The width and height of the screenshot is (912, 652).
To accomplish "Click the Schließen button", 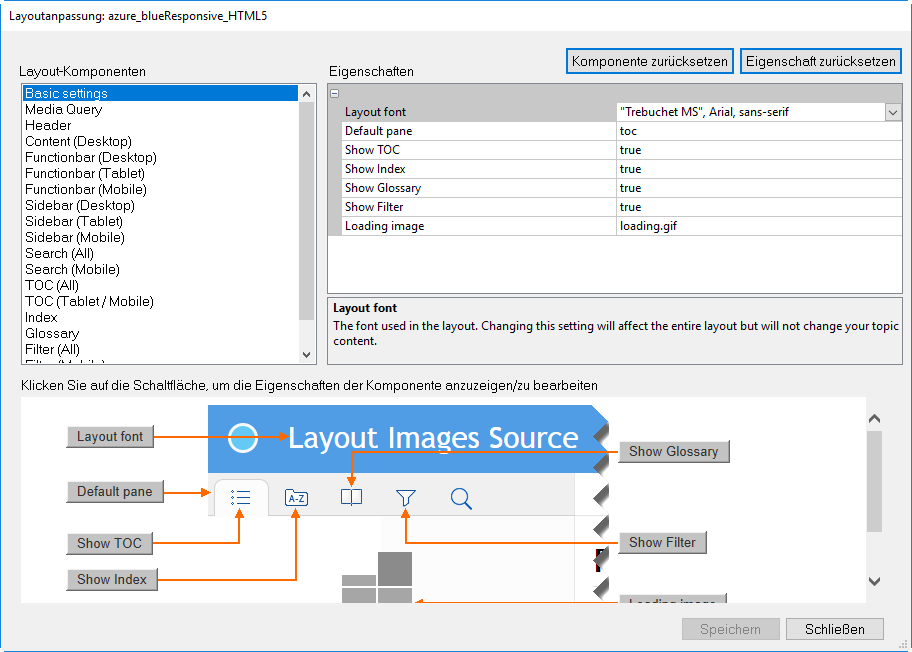I will pos(834,629).
